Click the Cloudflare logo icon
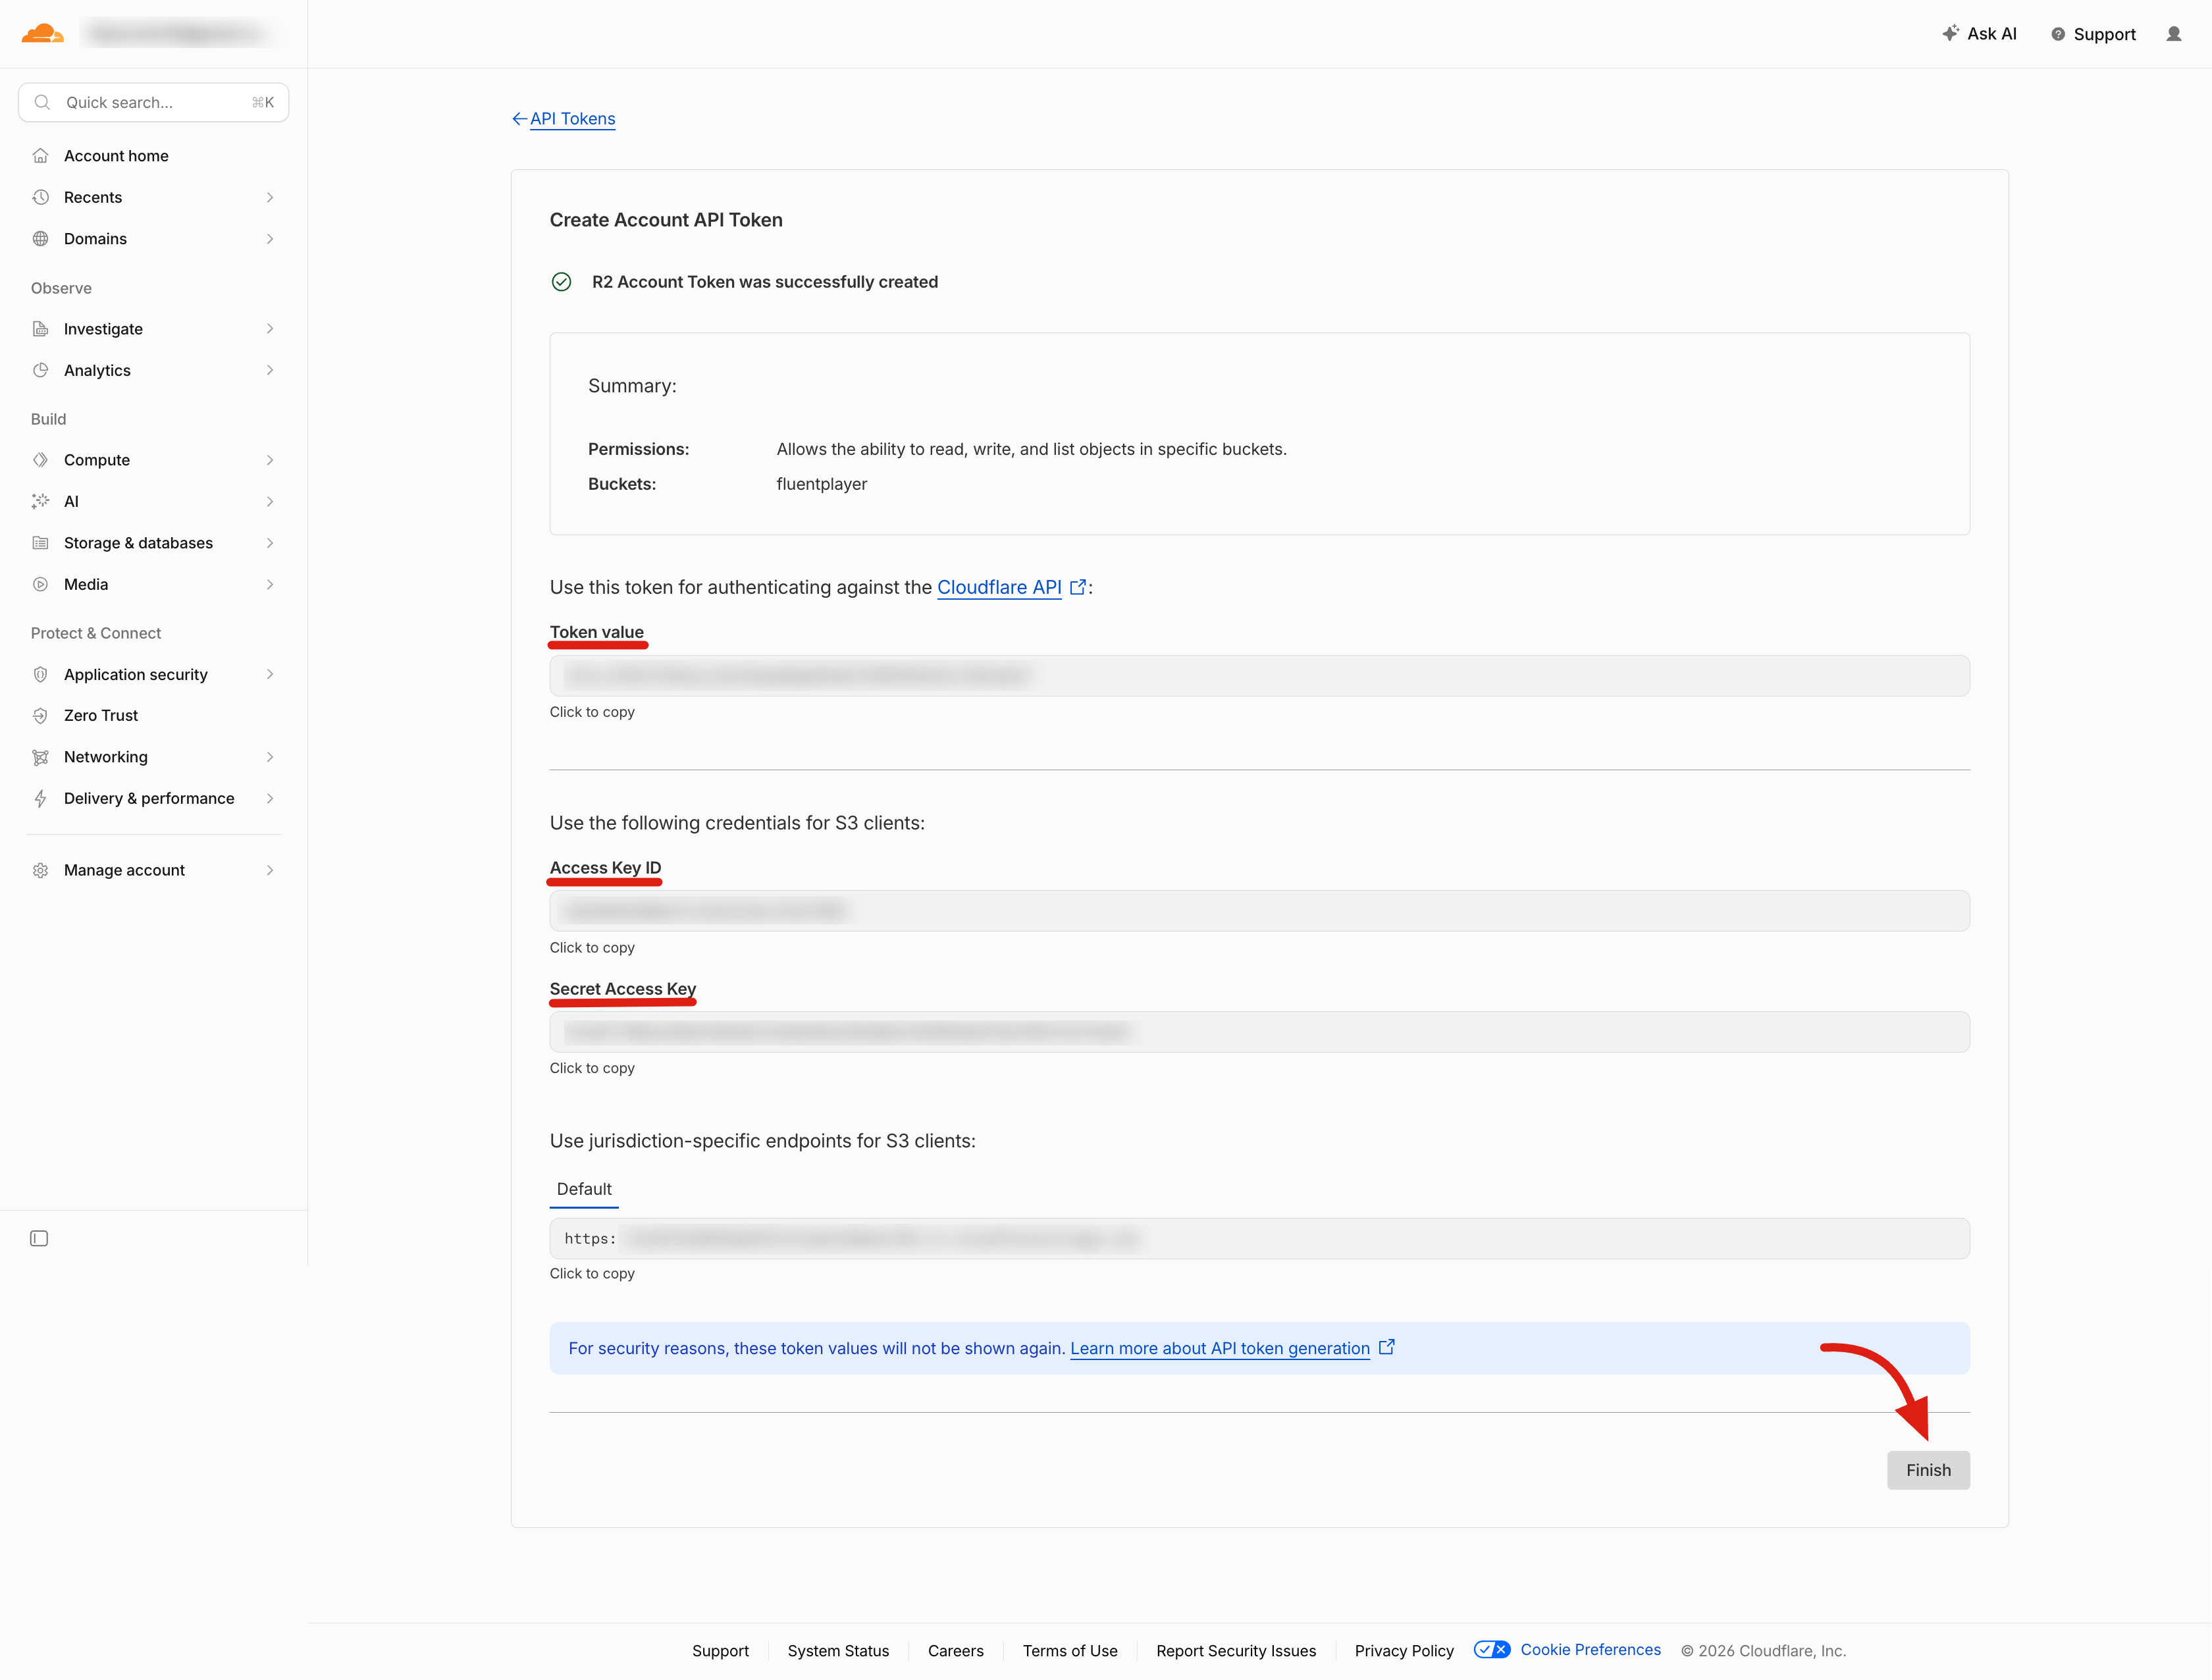Screen dimensions: 2212x1680 click(x=43, y=34)
